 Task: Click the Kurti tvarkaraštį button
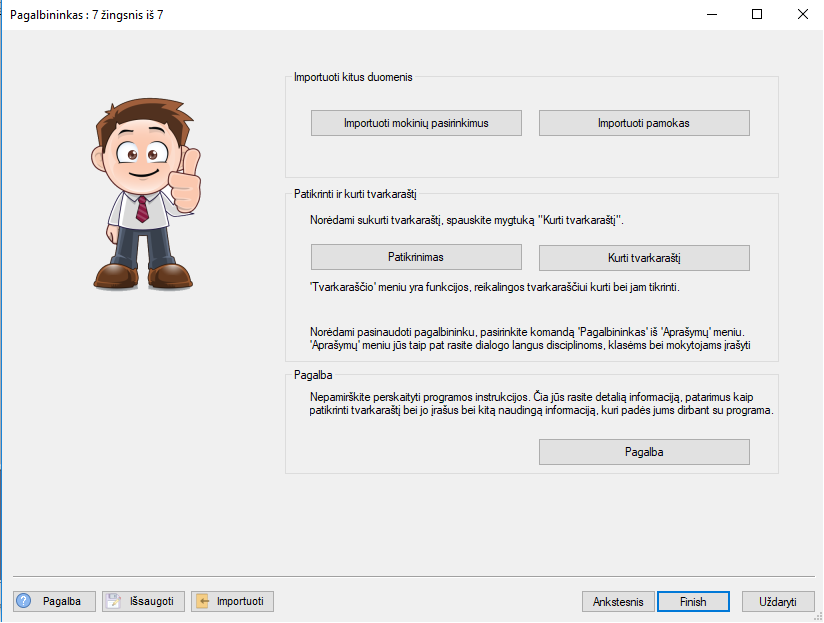coord(644,258)
